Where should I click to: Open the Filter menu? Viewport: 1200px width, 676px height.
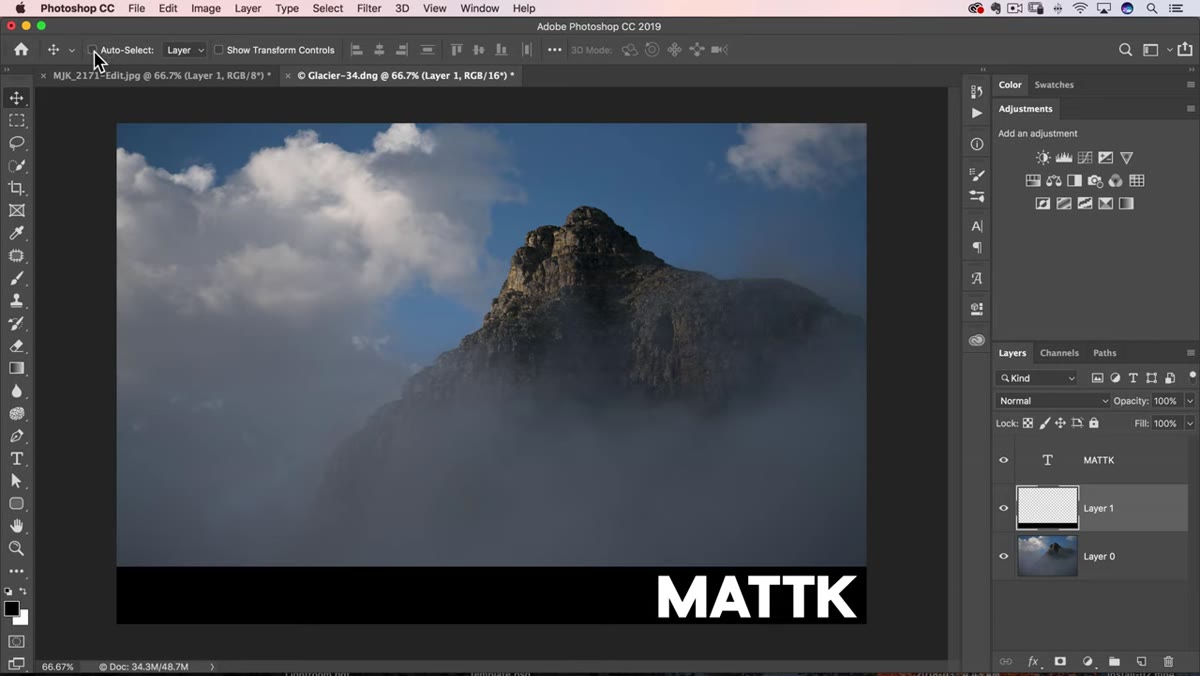(x=369, y=8)
